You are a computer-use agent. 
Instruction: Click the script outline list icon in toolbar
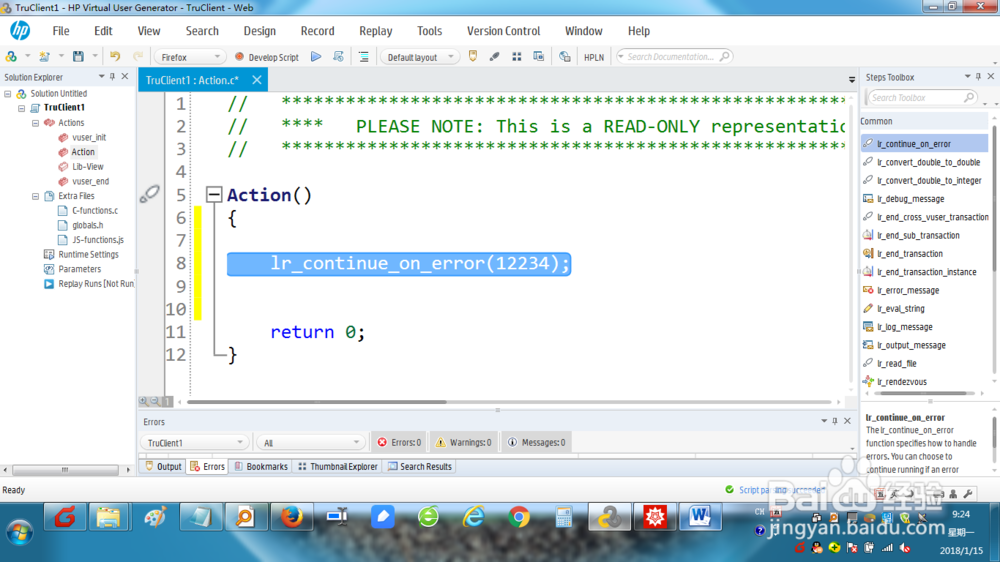(x=364, y=57)
